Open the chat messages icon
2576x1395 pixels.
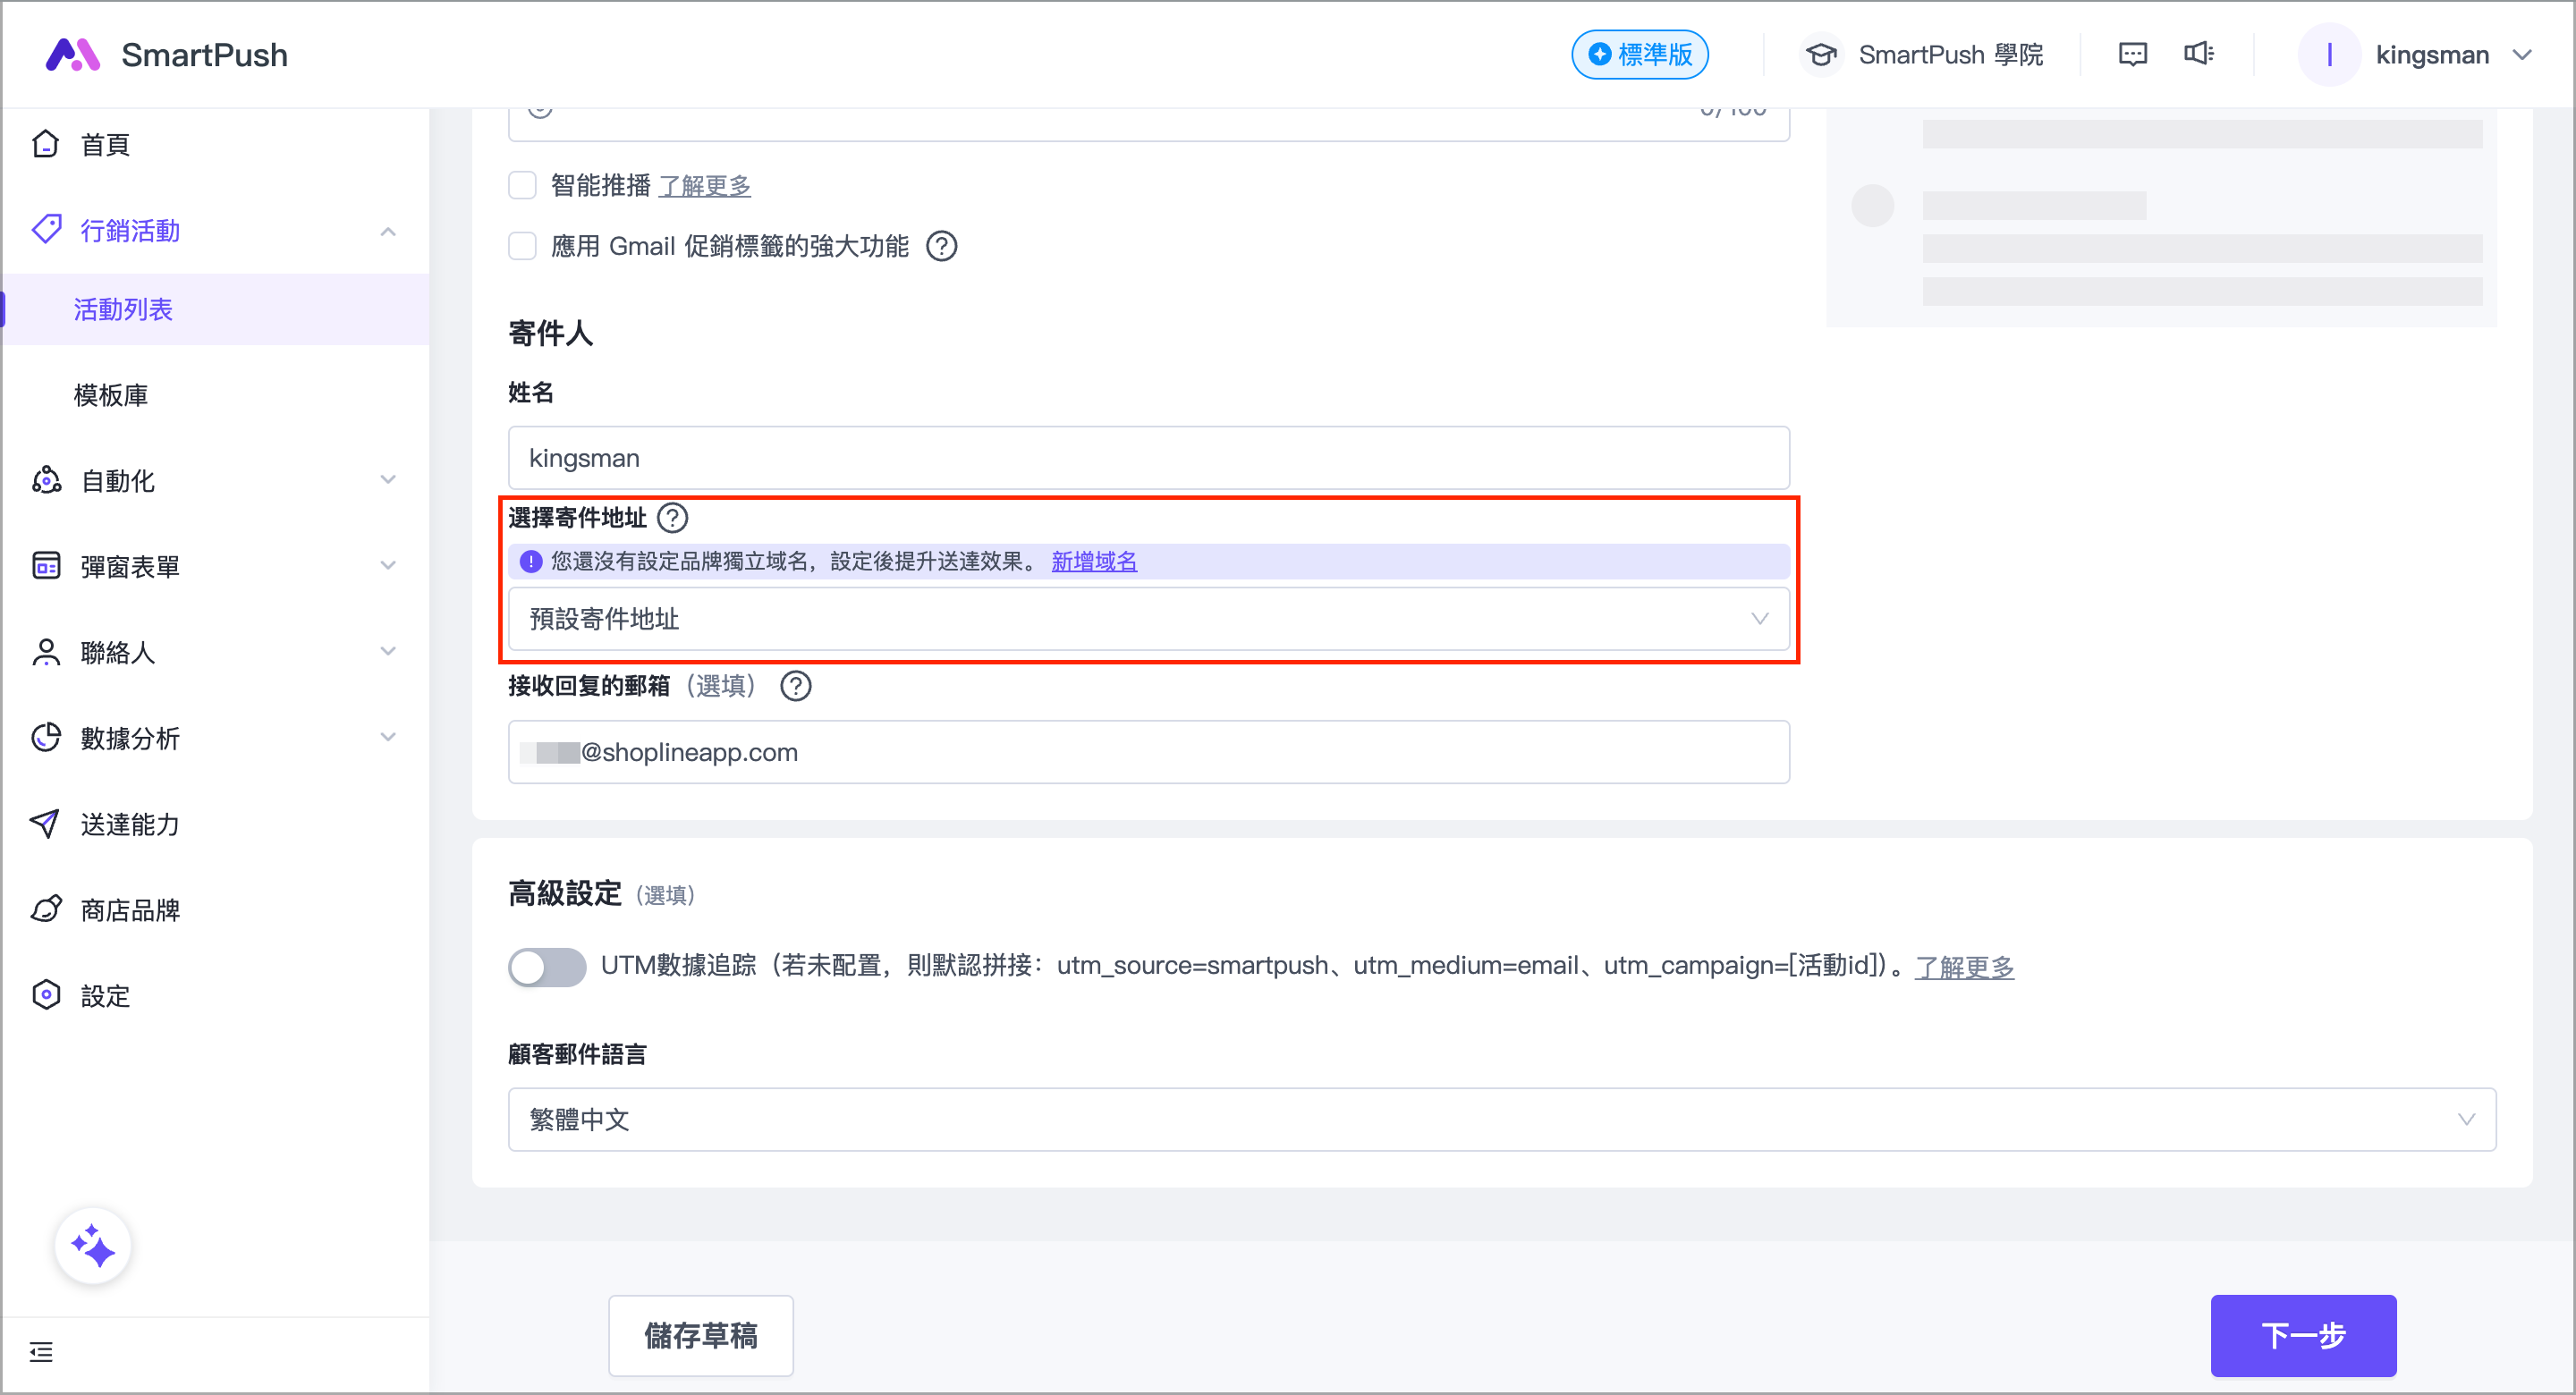pos(2132,54)
